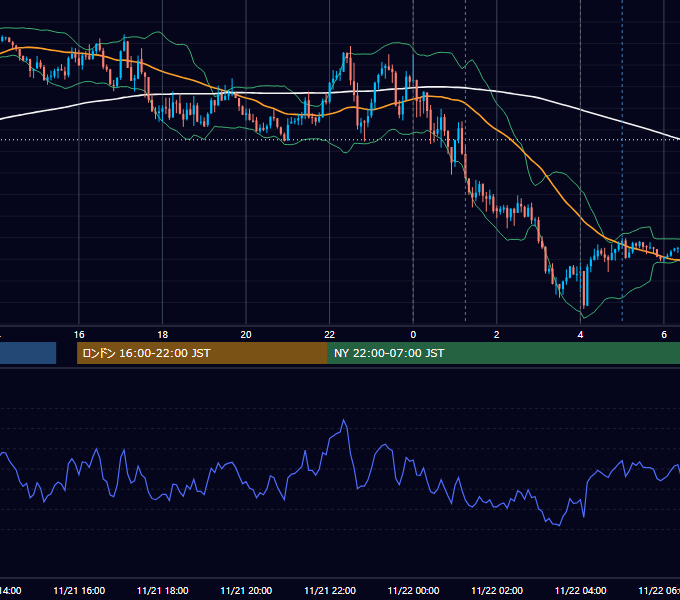Click the '11/21 16:00' date label
The height and width of the screenshot is (600, 680).
79,590
